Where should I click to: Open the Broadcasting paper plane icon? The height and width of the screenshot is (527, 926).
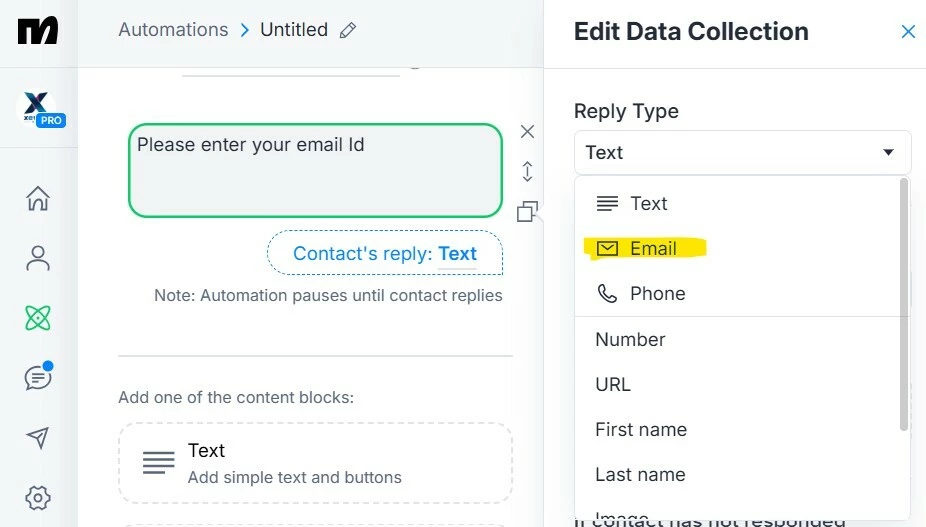(x=38, y=438)
